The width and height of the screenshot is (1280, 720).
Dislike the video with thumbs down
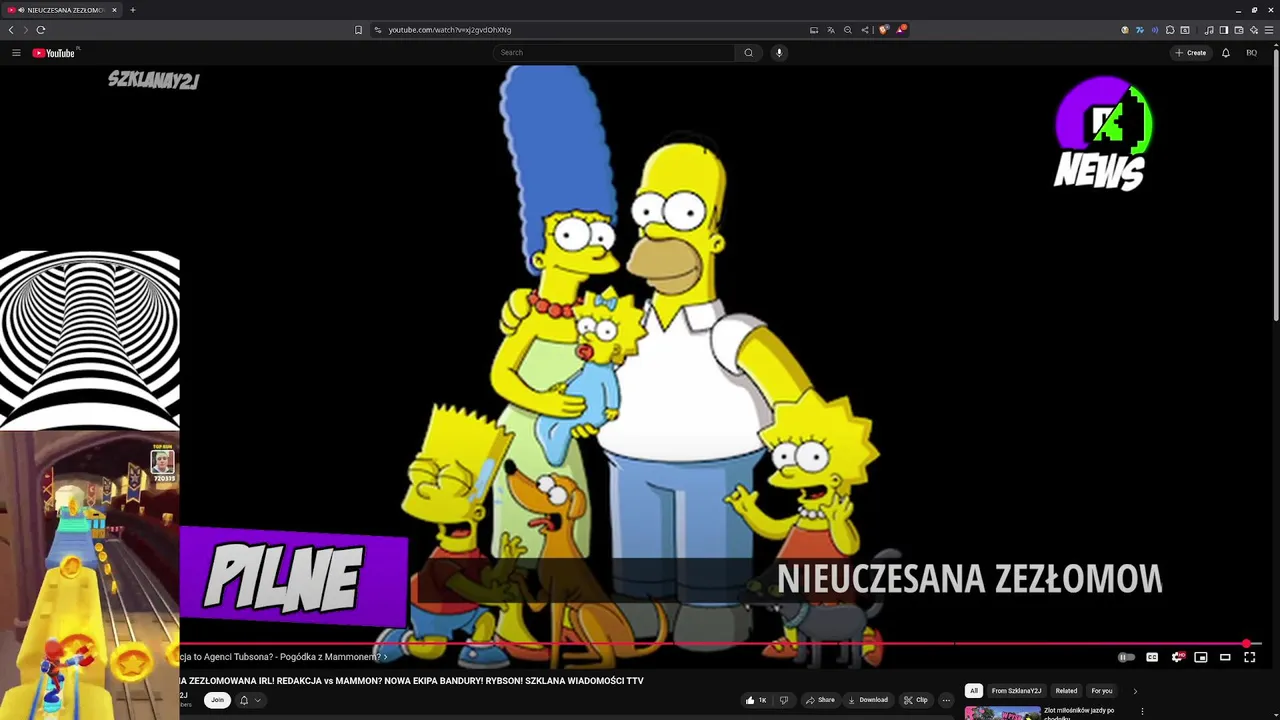pyautogui.click(x=784, y=700)
